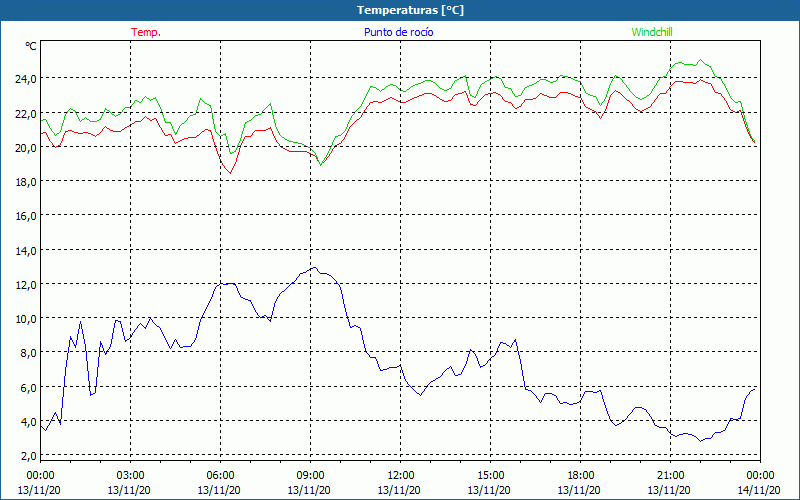Click the '09:00' time axis label

(x=310, y=476)
